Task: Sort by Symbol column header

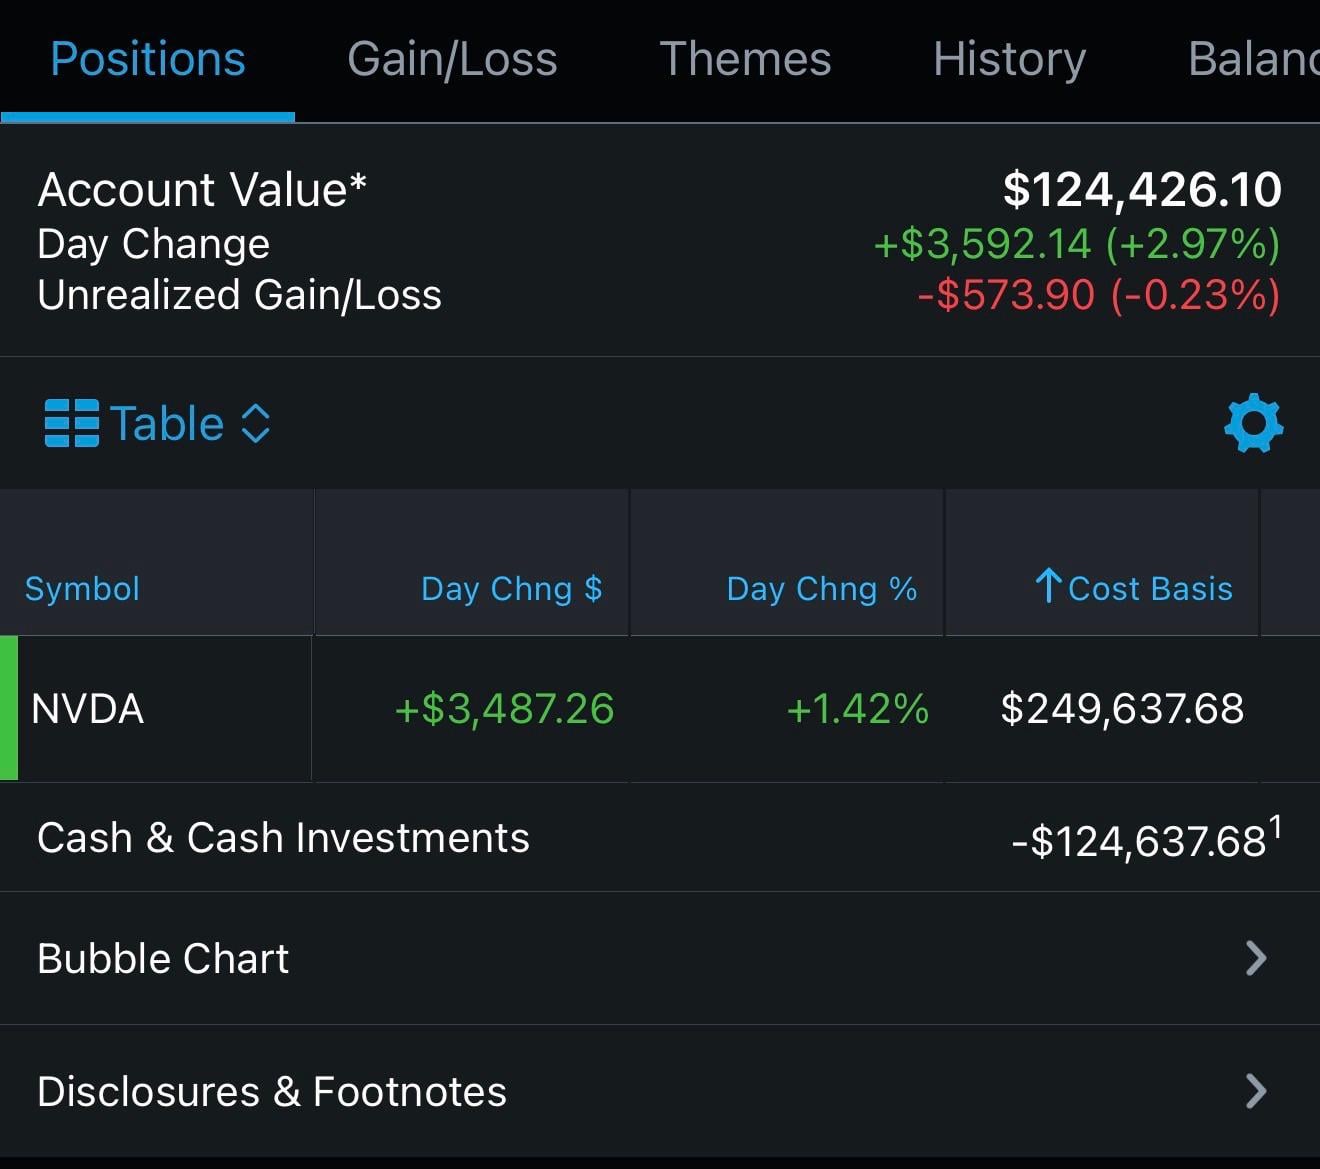Action: (82, 589)
